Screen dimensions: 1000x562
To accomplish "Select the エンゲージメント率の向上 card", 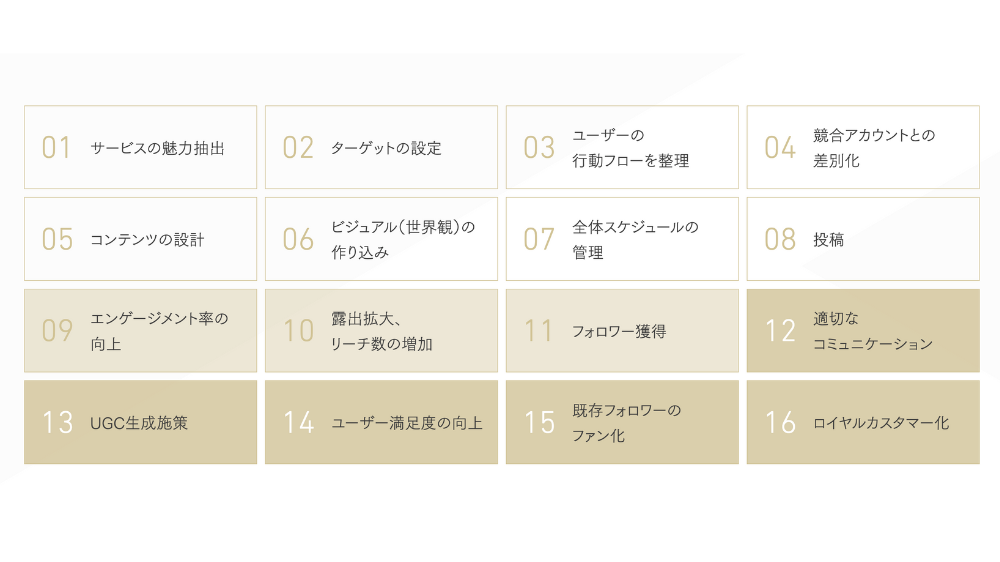I will coord(140,331).
